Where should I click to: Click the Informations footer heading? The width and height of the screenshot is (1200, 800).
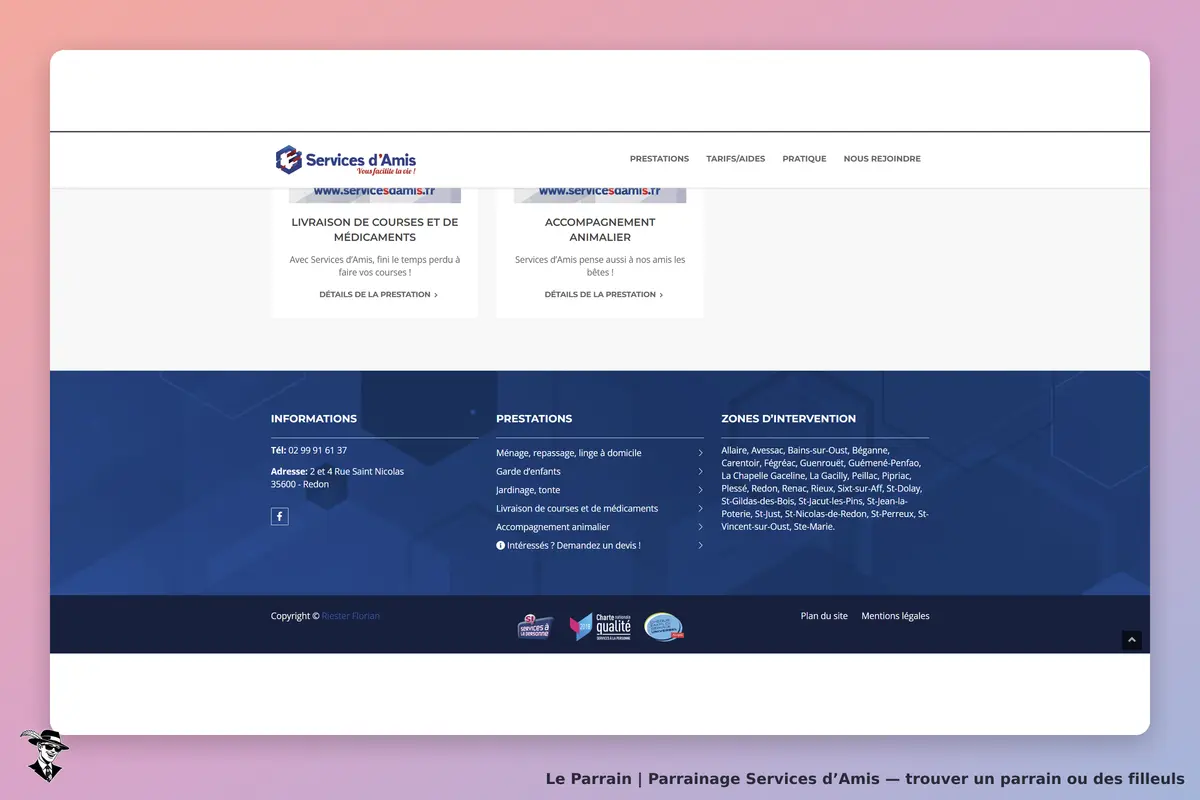[x=314, y=419]
